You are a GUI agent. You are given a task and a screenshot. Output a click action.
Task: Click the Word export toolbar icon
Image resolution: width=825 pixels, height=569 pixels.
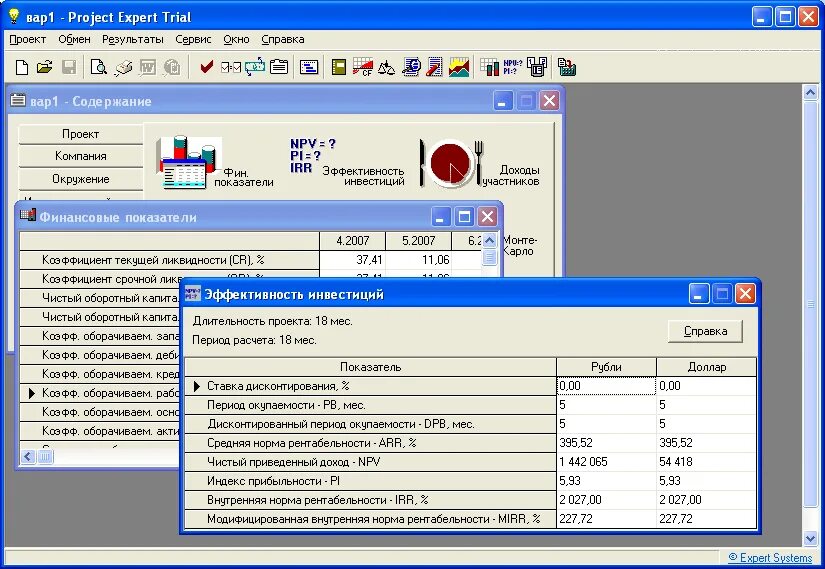(x=147, y=67)
